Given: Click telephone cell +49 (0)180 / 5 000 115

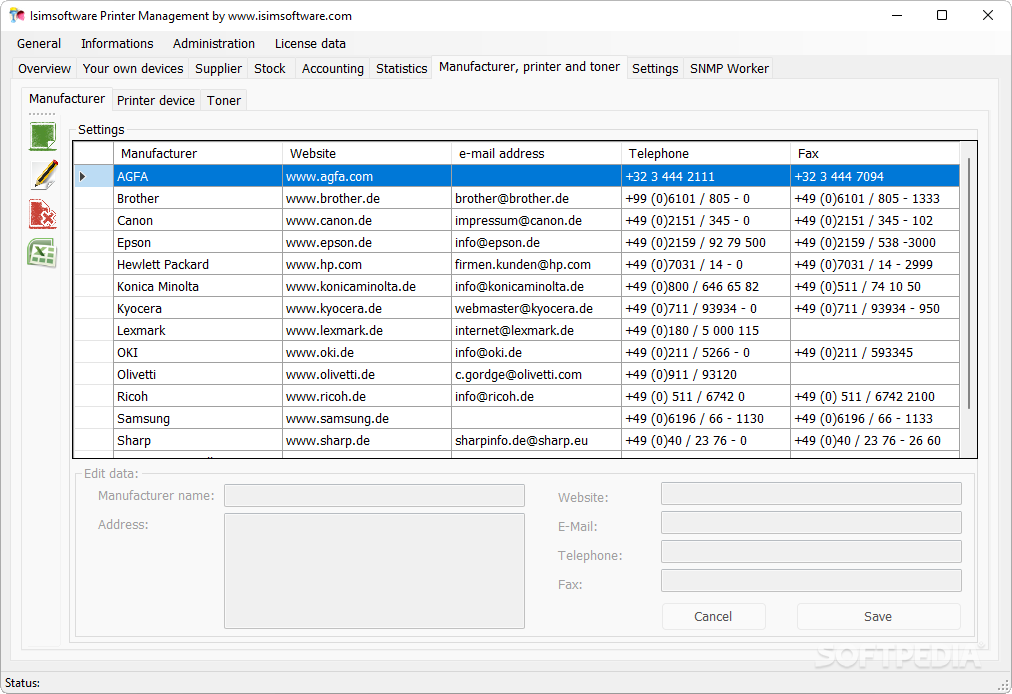Looking at the screenshot, I should (x=706, y=330).
